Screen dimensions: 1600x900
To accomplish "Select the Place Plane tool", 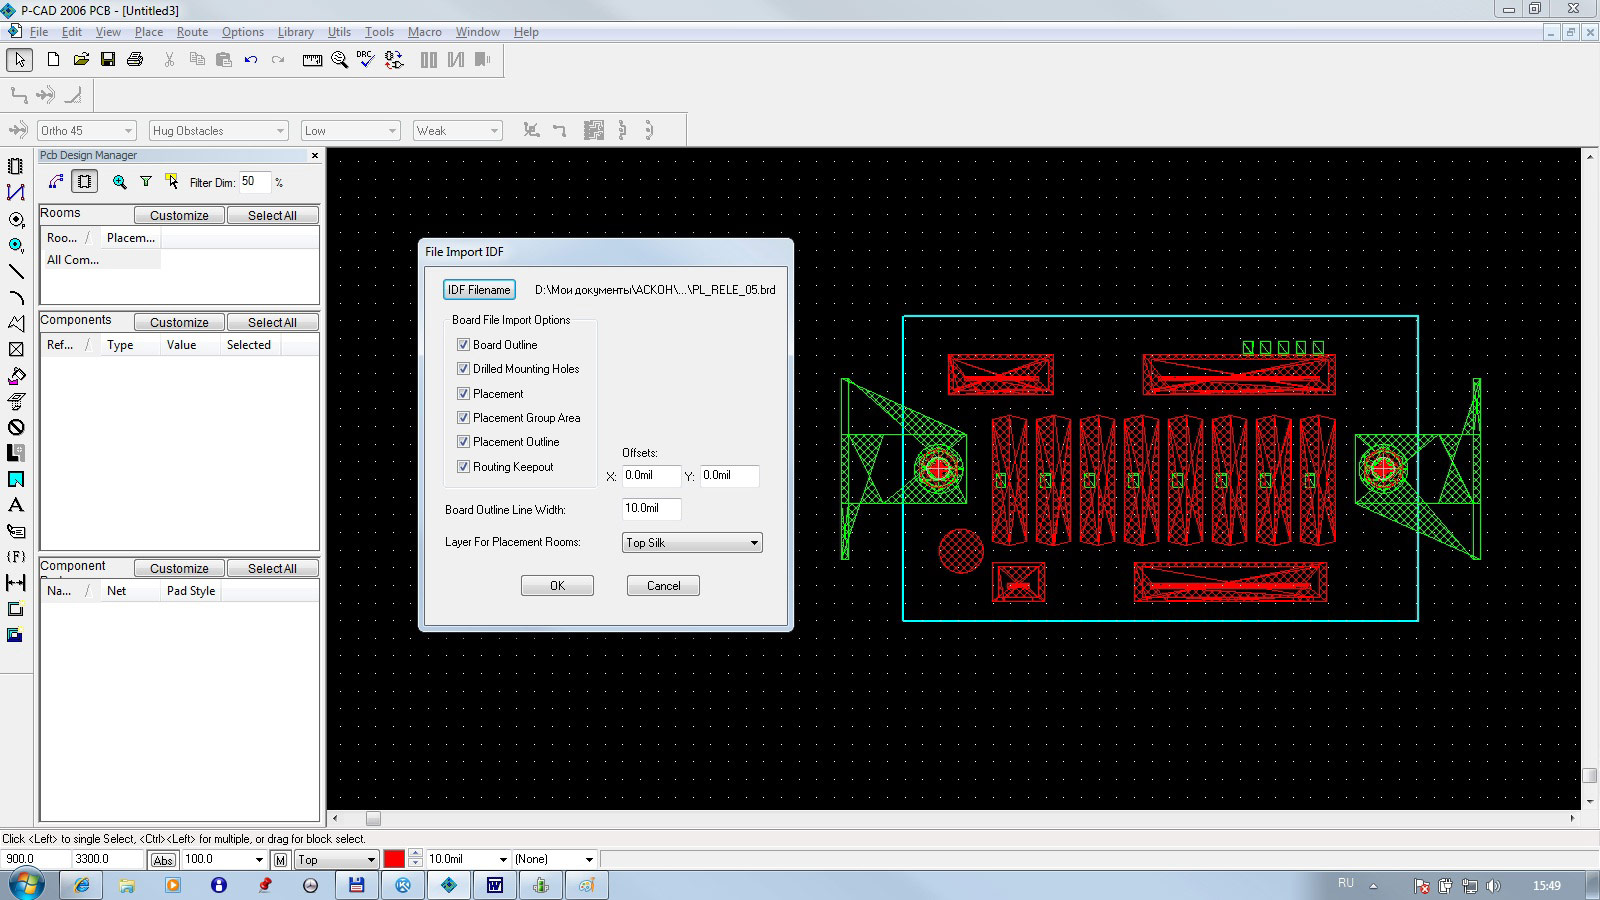I will (x=16, y=453).
